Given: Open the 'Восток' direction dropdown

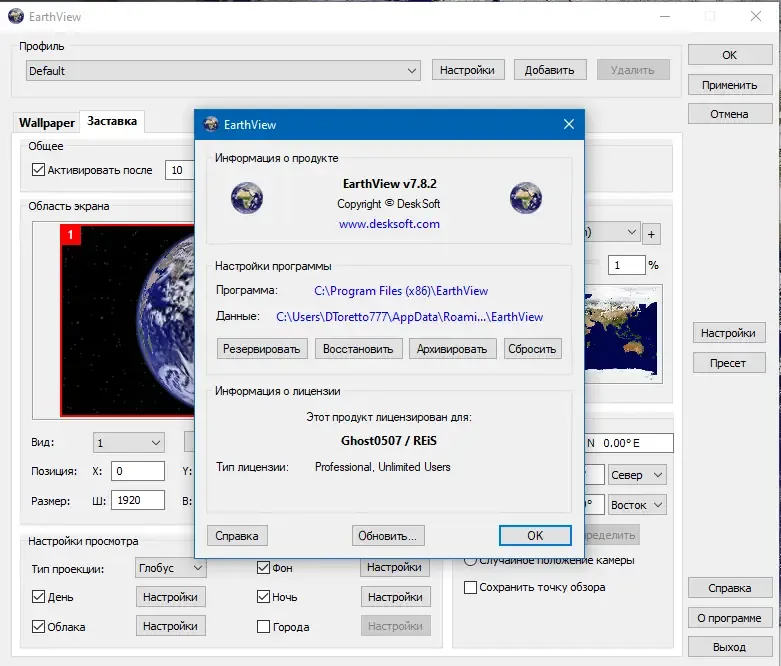Looking at the screenshot, I should pyautogui.click(x=637, y=505).
